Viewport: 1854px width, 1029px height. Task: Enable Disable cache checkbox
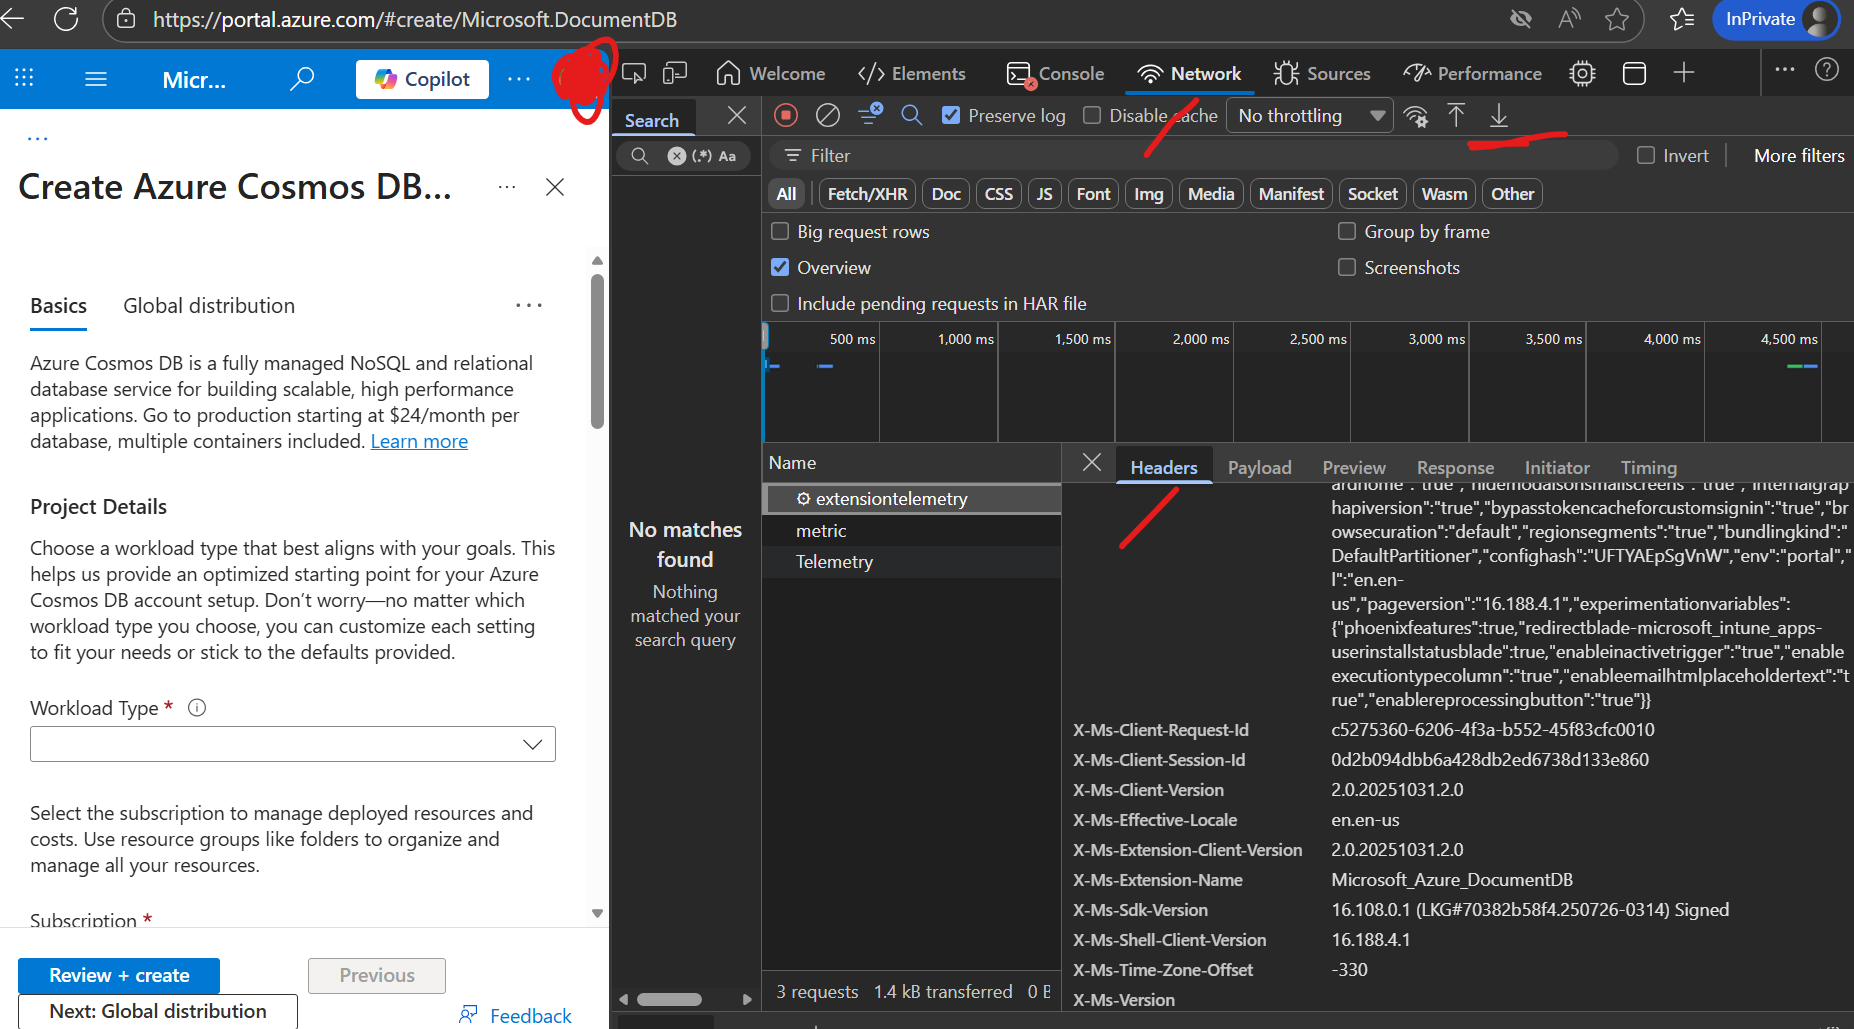(1092, 116)
